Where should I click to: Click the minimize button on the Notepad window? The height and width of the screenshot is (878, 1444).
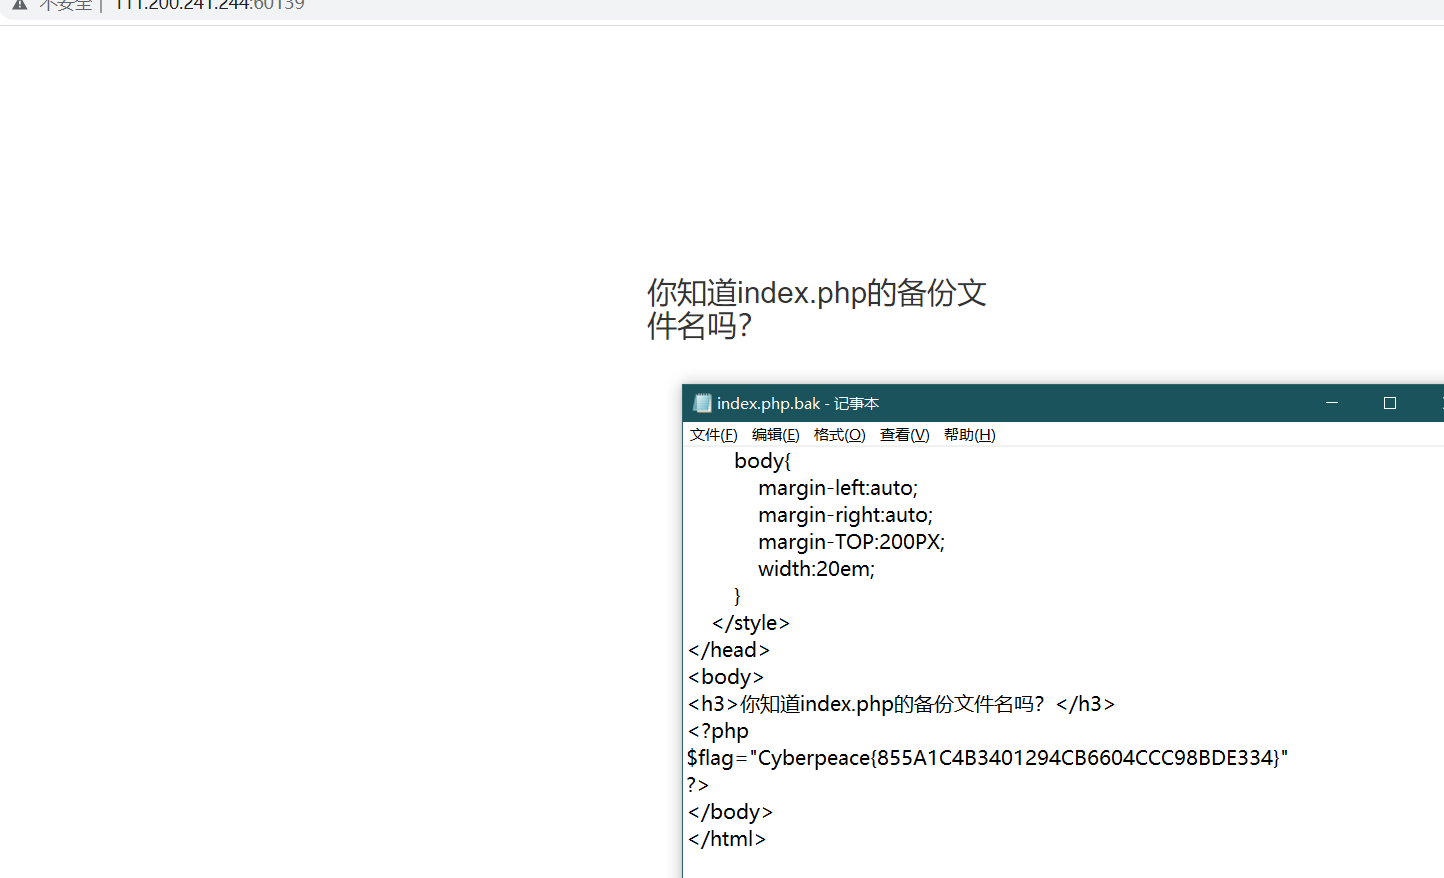1331,403
